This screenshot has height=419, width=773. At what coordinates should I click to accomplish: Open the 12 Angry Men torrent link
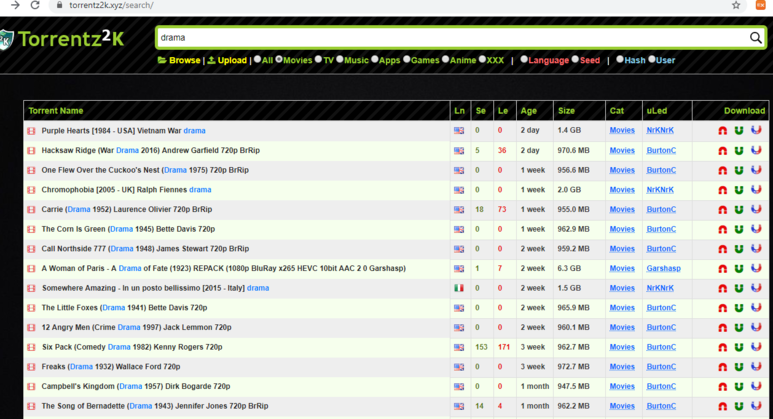point(137,327)
